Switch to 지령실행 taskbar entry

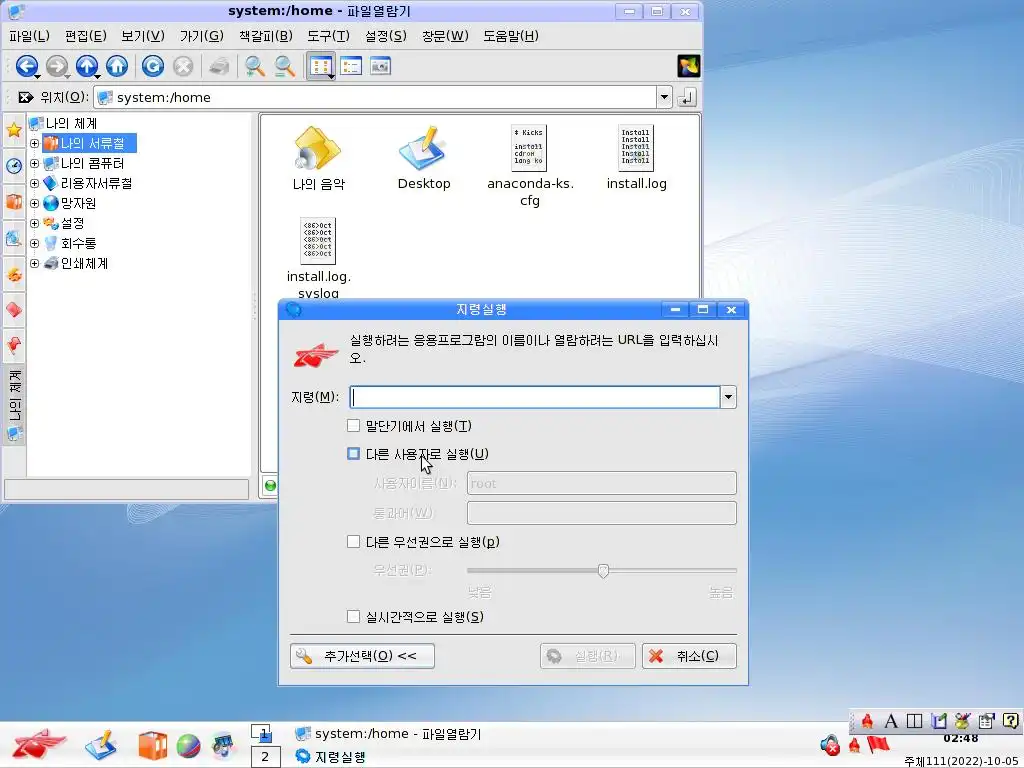click(x=330, y=757)
